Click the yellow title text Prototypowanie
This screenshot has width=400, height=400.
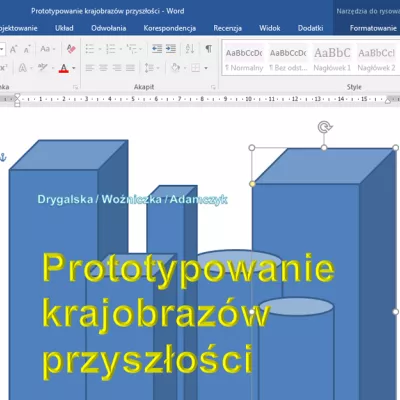[x=189, y=269]
